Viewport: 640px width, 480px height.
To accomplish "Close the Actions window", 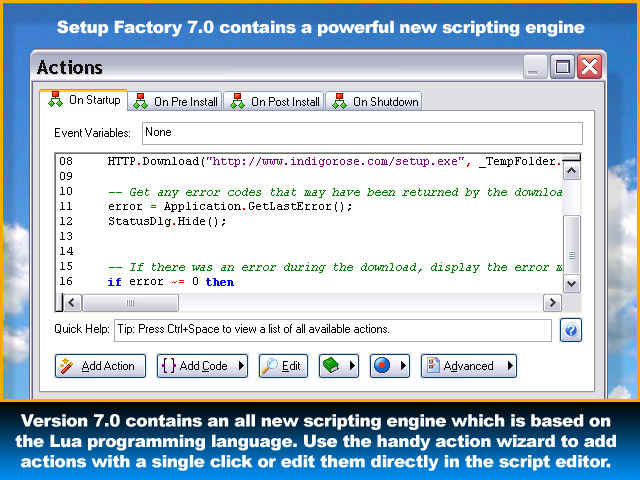I will pyautogui.click(x=590, y=67).
